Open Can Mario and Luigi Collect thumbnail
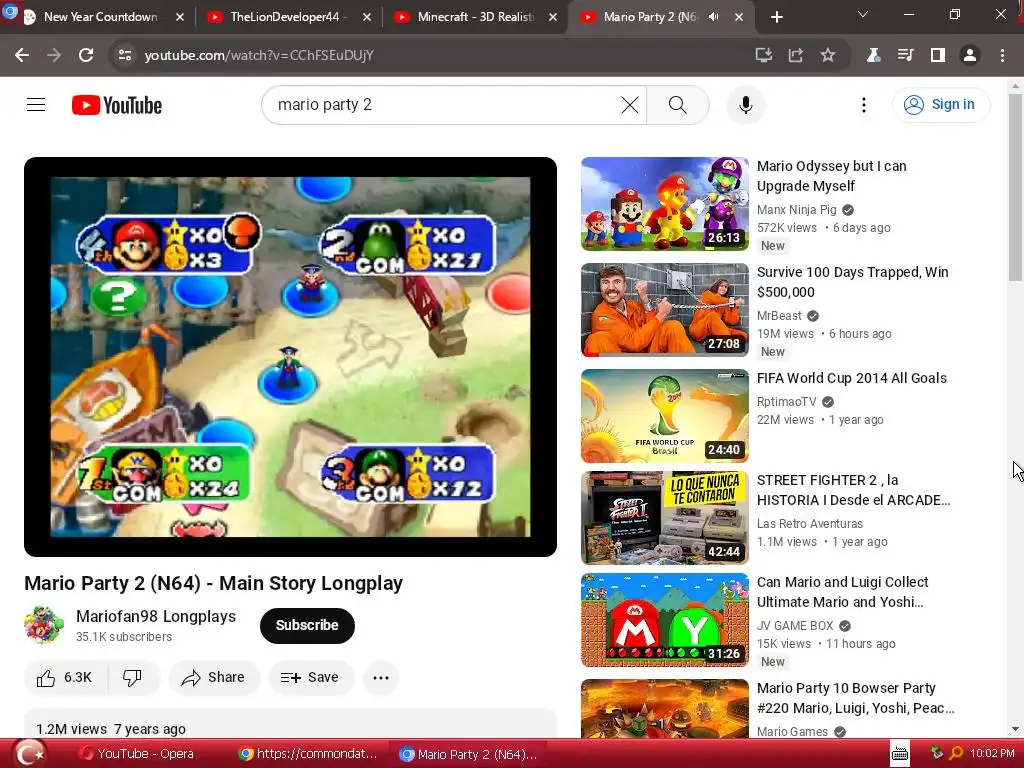Image resolution: width=1024 pixels, height=768 pixels. pyautogui.click(x=665, y=620)
